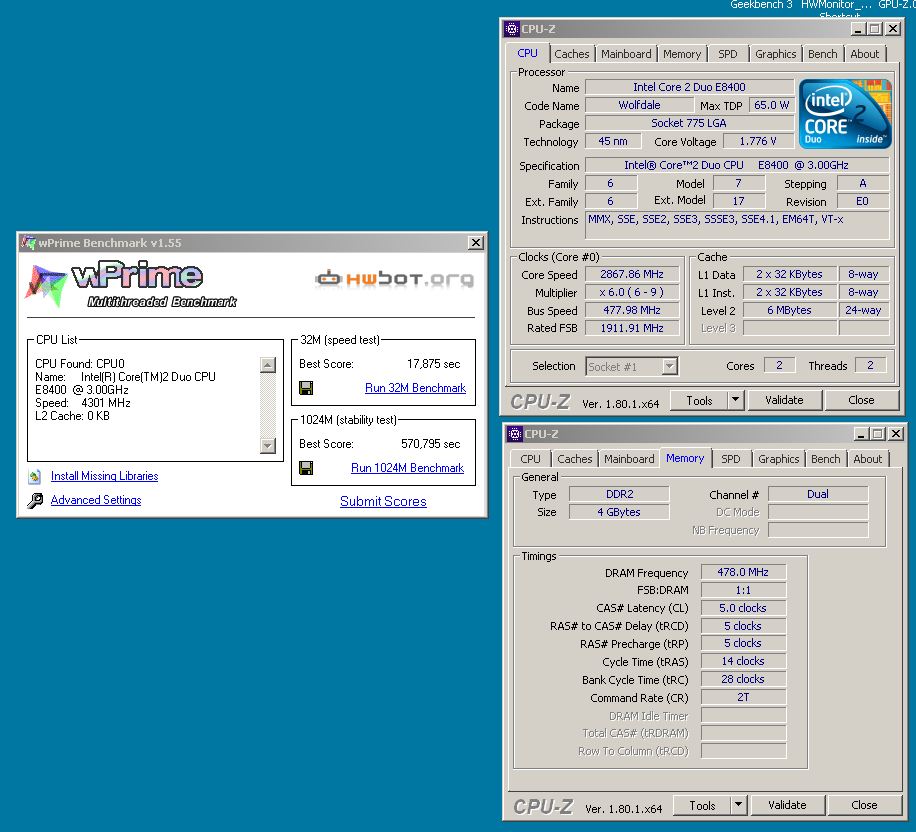Click the Core Speed 2867.86 MHz value
916x832 pixels.
coord(632,274)
